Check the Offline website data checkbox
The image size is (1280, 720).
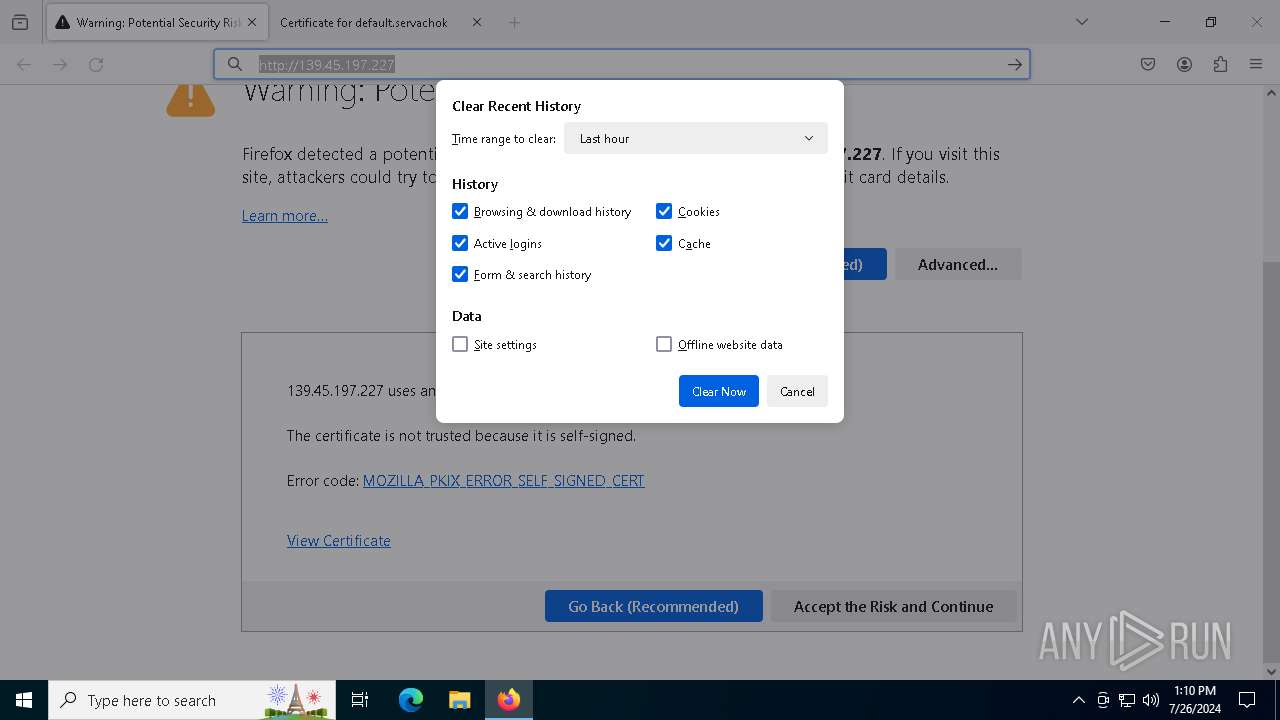coord(664,344)
